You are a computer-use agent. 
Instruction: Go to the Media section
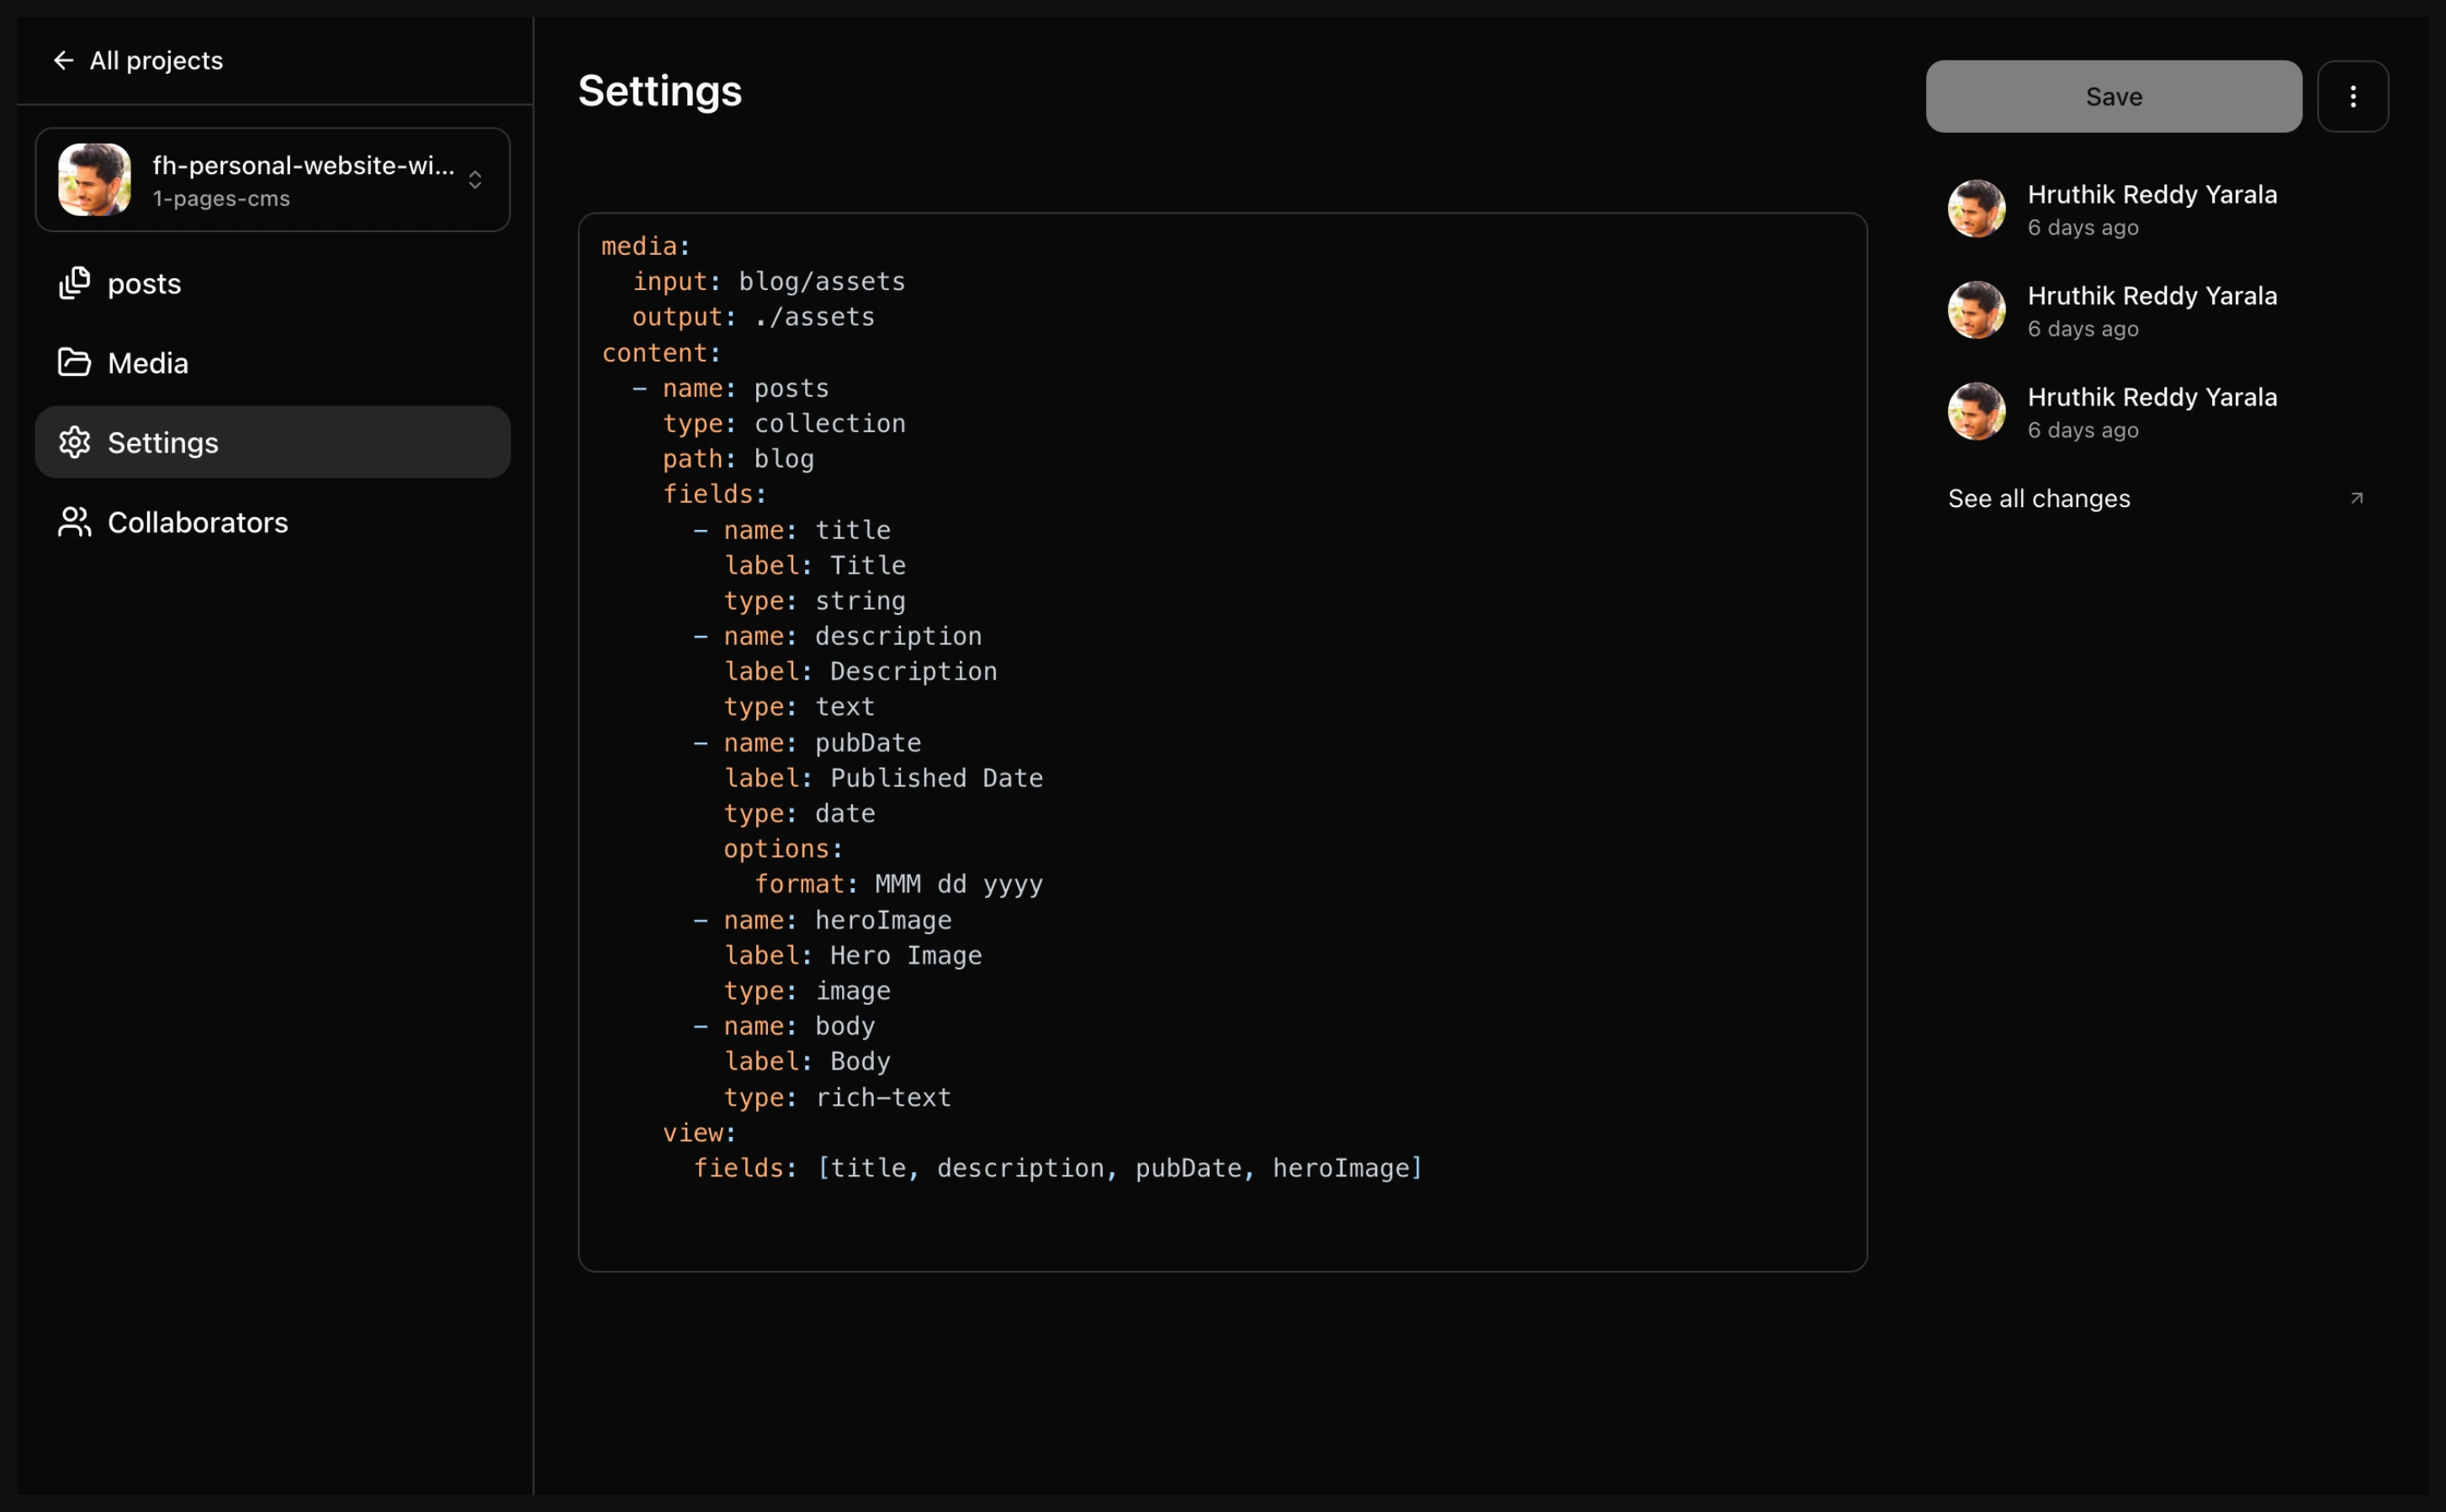(148, 363)
